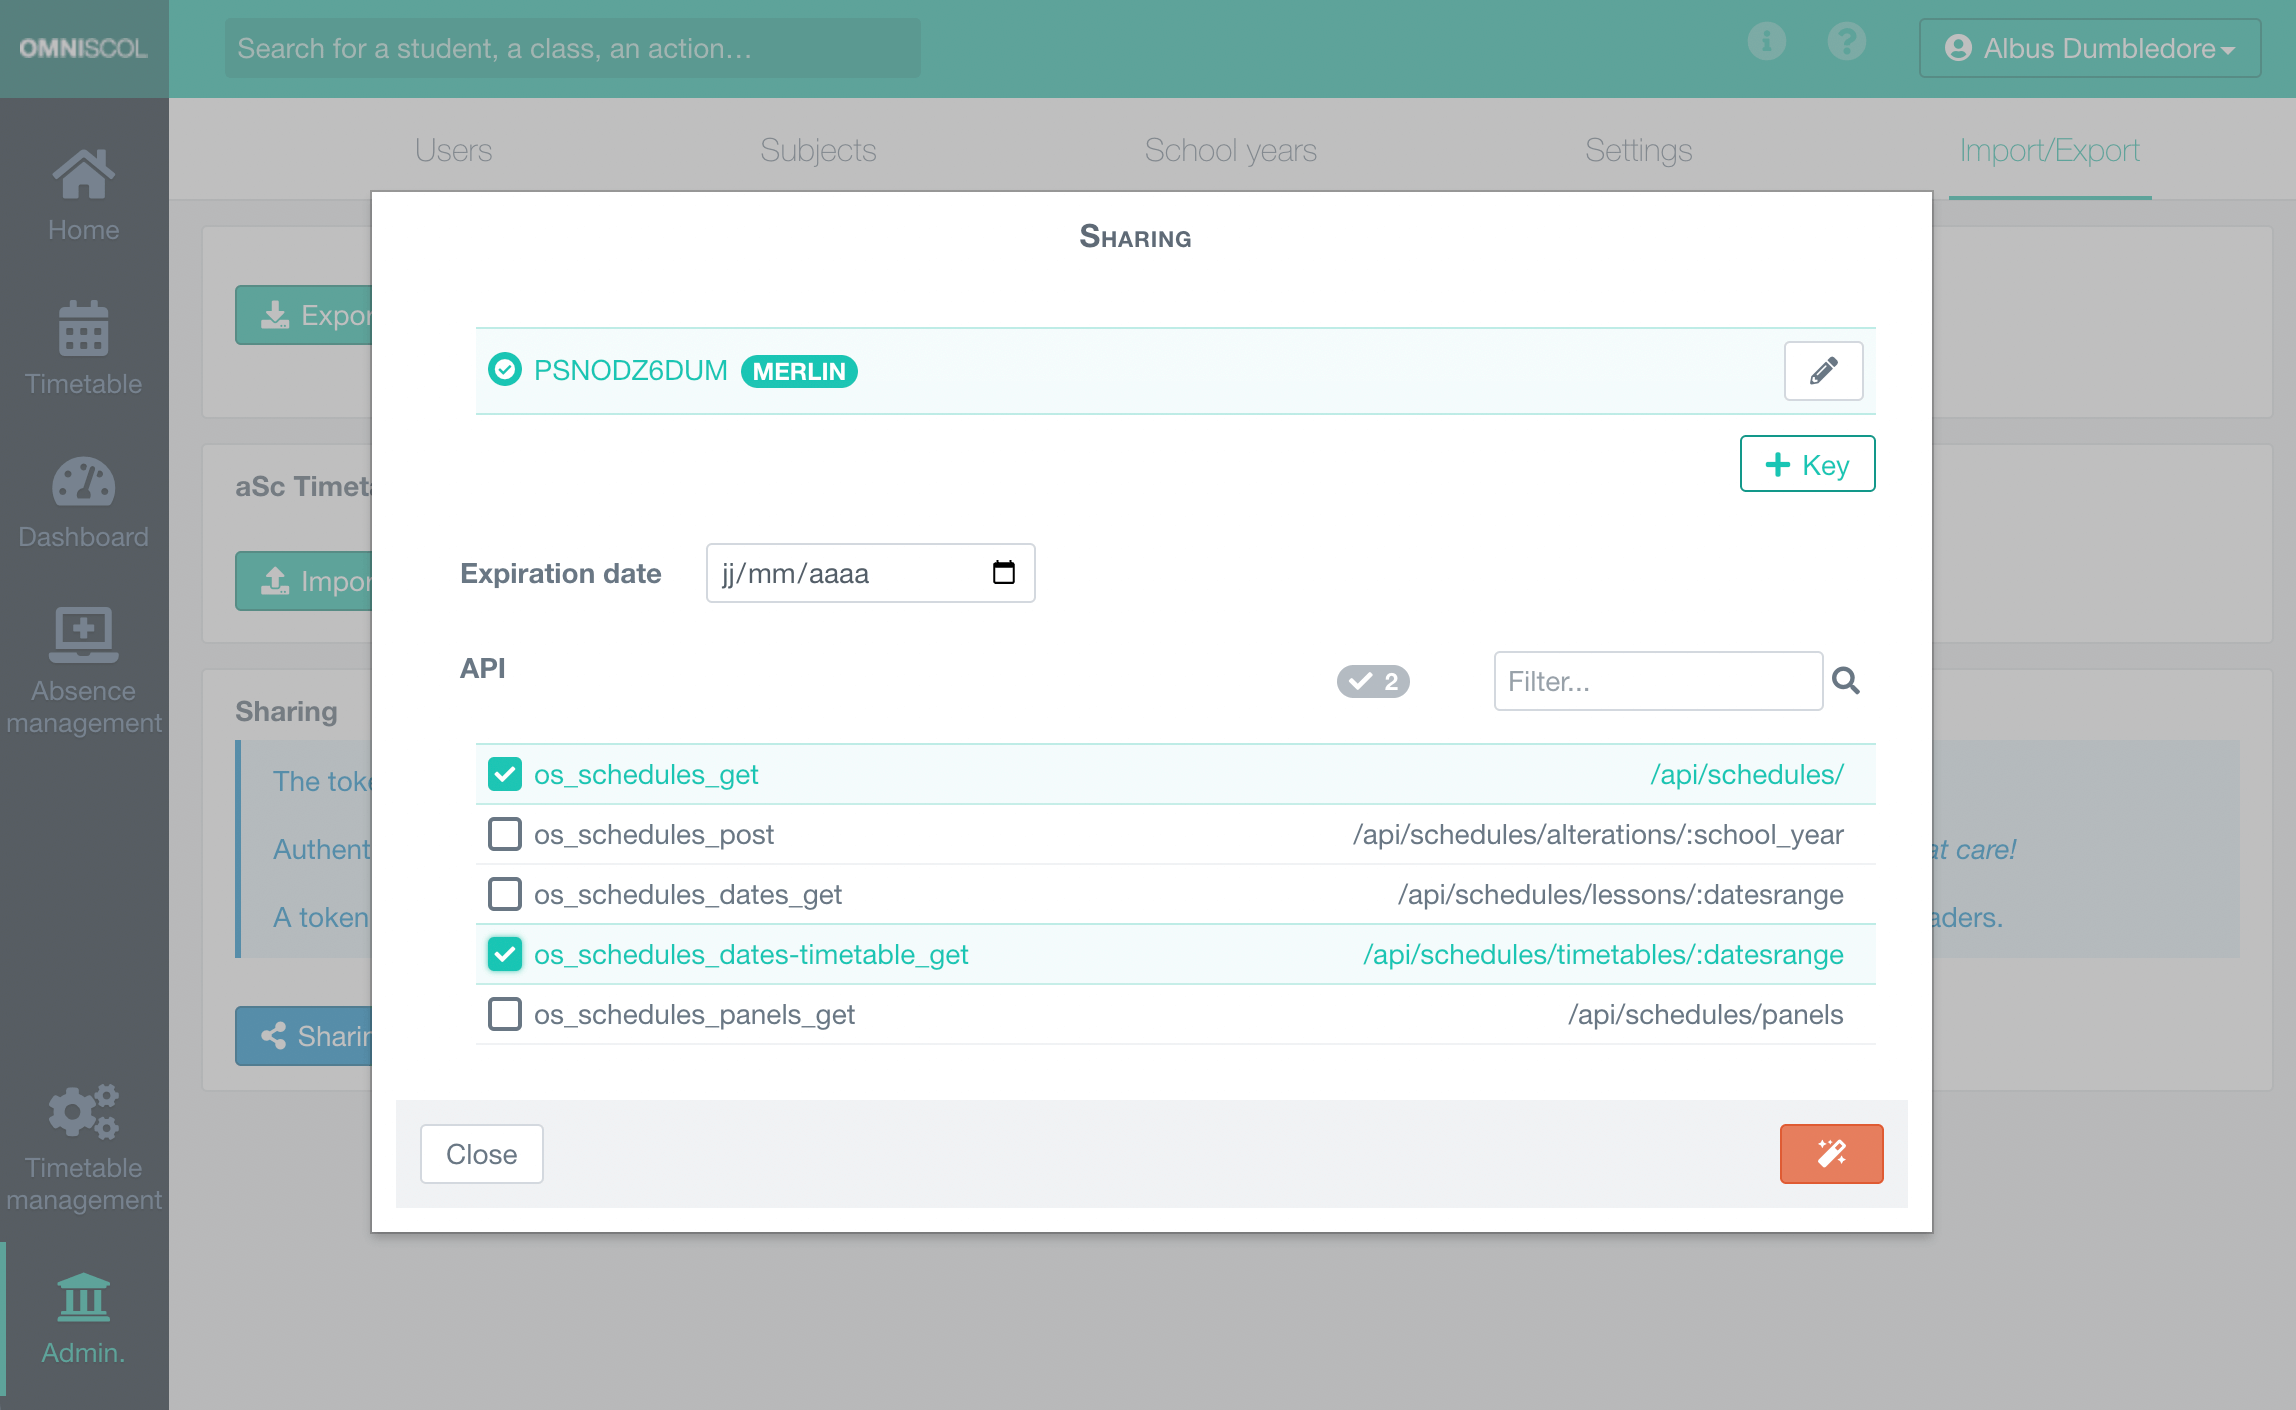
Task: Check the os_schedules_panels_get API
Action: [x=505, y=1013]
